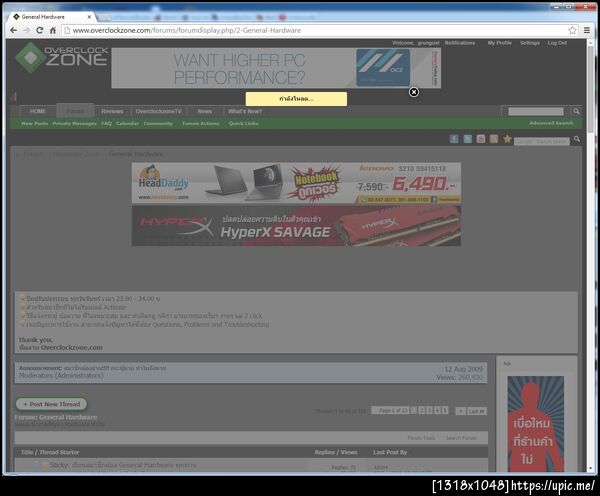Open the Settings link
The height and width of the screenshot is (496, 600).
pos(530,43)
